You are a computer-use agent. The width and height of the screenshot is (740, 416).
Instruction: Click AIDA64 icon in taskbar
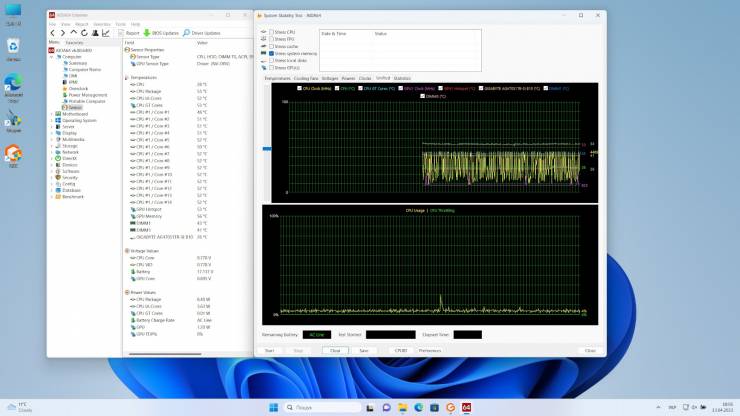[466, 408]
